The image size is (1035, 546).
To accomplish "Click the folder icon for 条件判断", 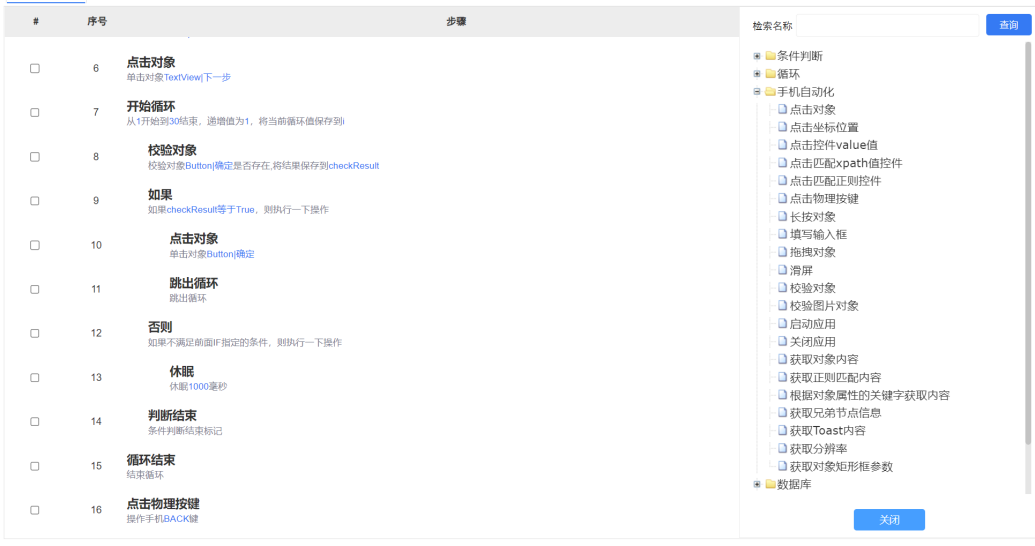I will click(x=770, y=56).
